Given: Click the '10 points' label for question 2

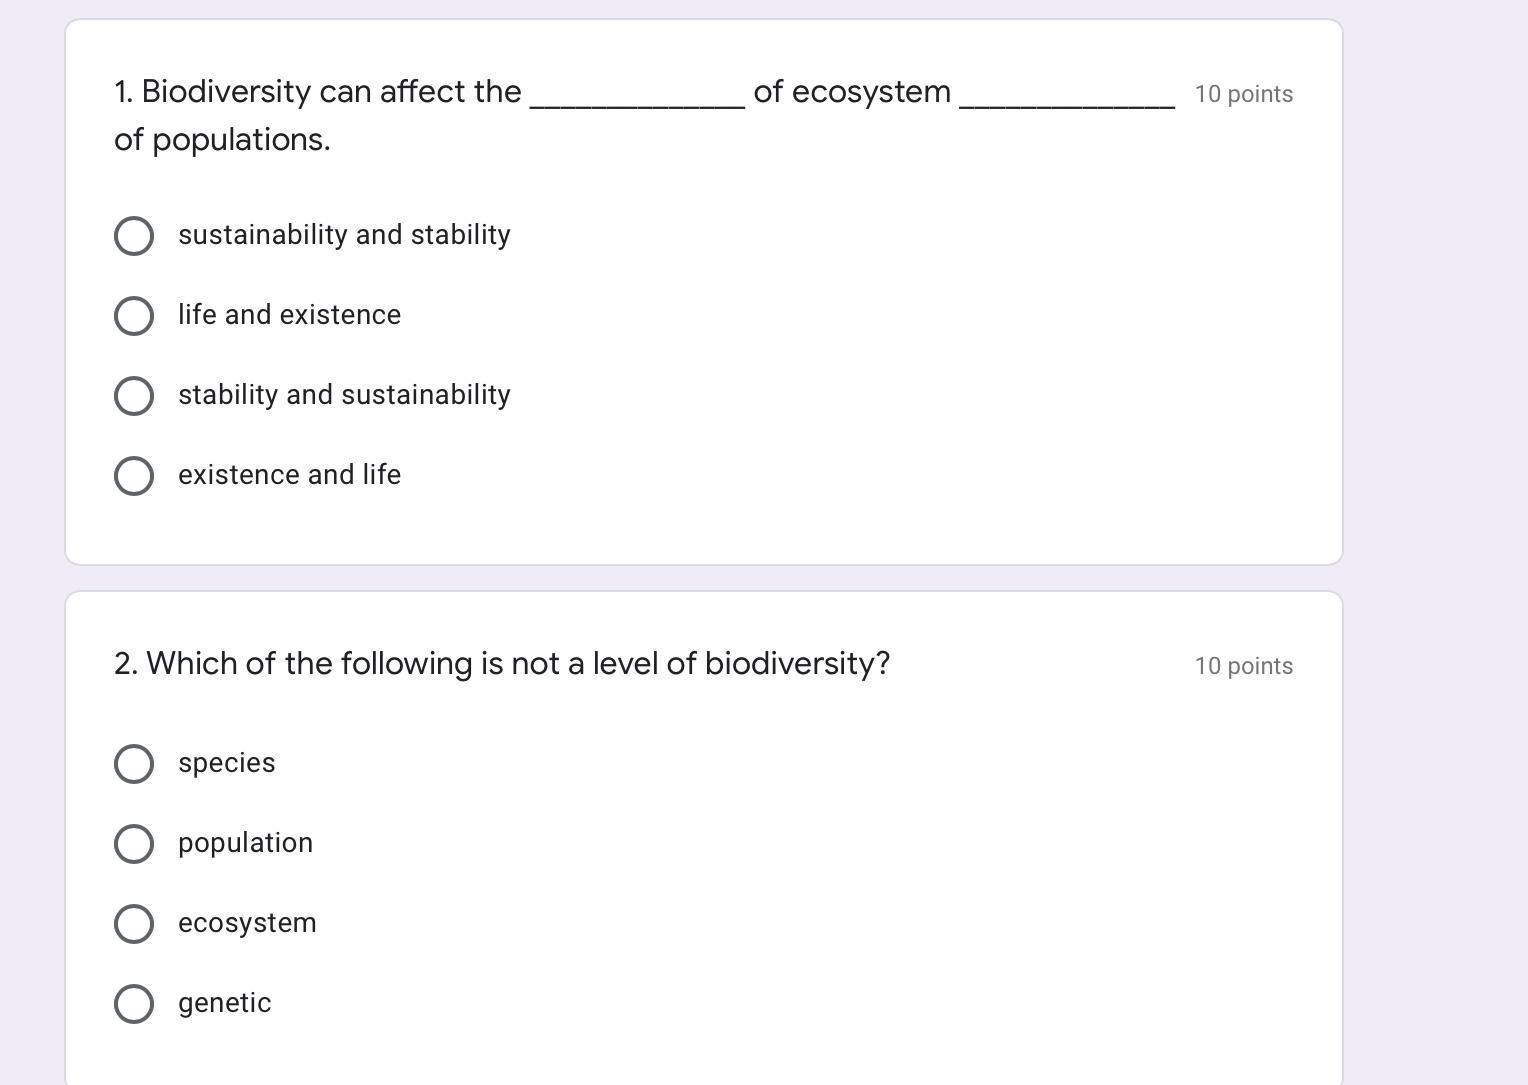Looking at the screenshot, I should coord(1244,666).
